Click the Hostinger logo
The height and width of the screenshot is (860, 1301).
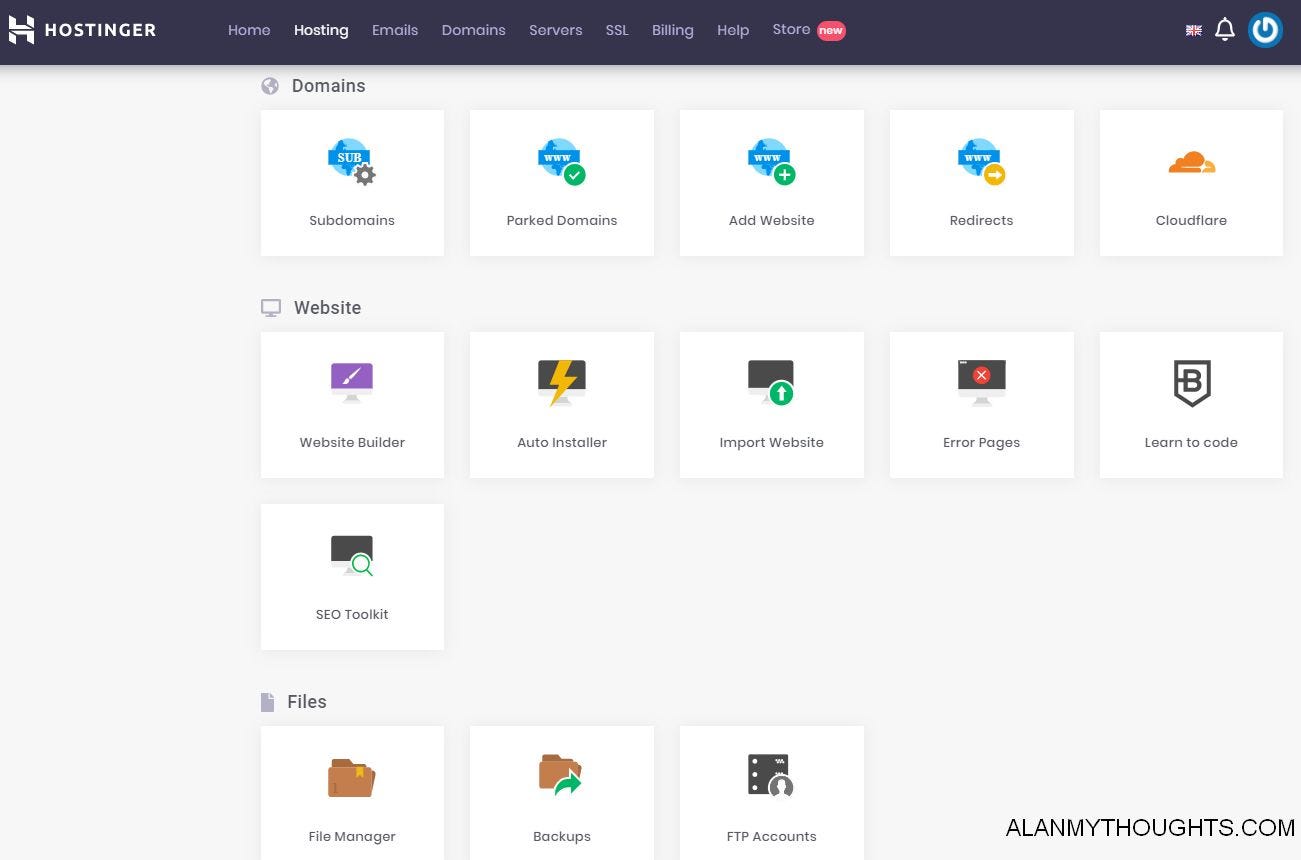click(x=82, y=30)
